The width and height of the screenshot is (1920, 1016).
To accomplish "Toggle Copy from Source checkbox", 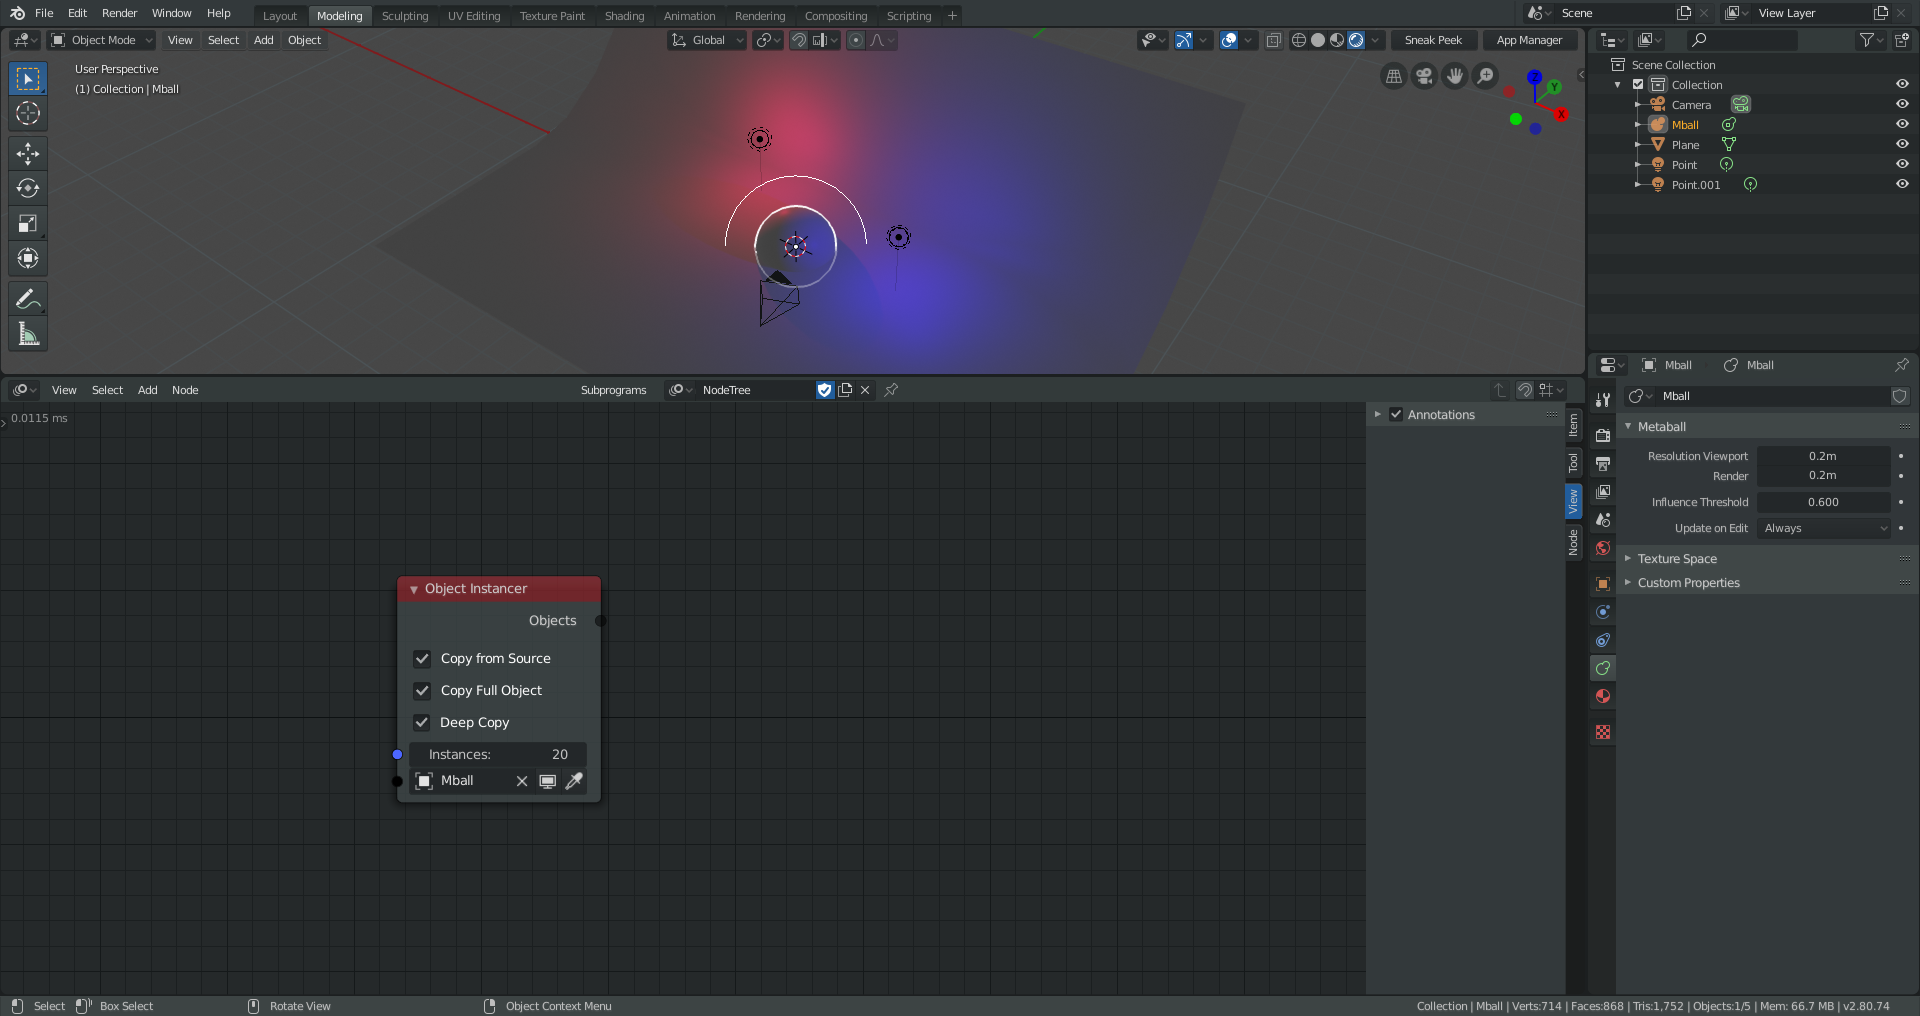I will 422,658.
